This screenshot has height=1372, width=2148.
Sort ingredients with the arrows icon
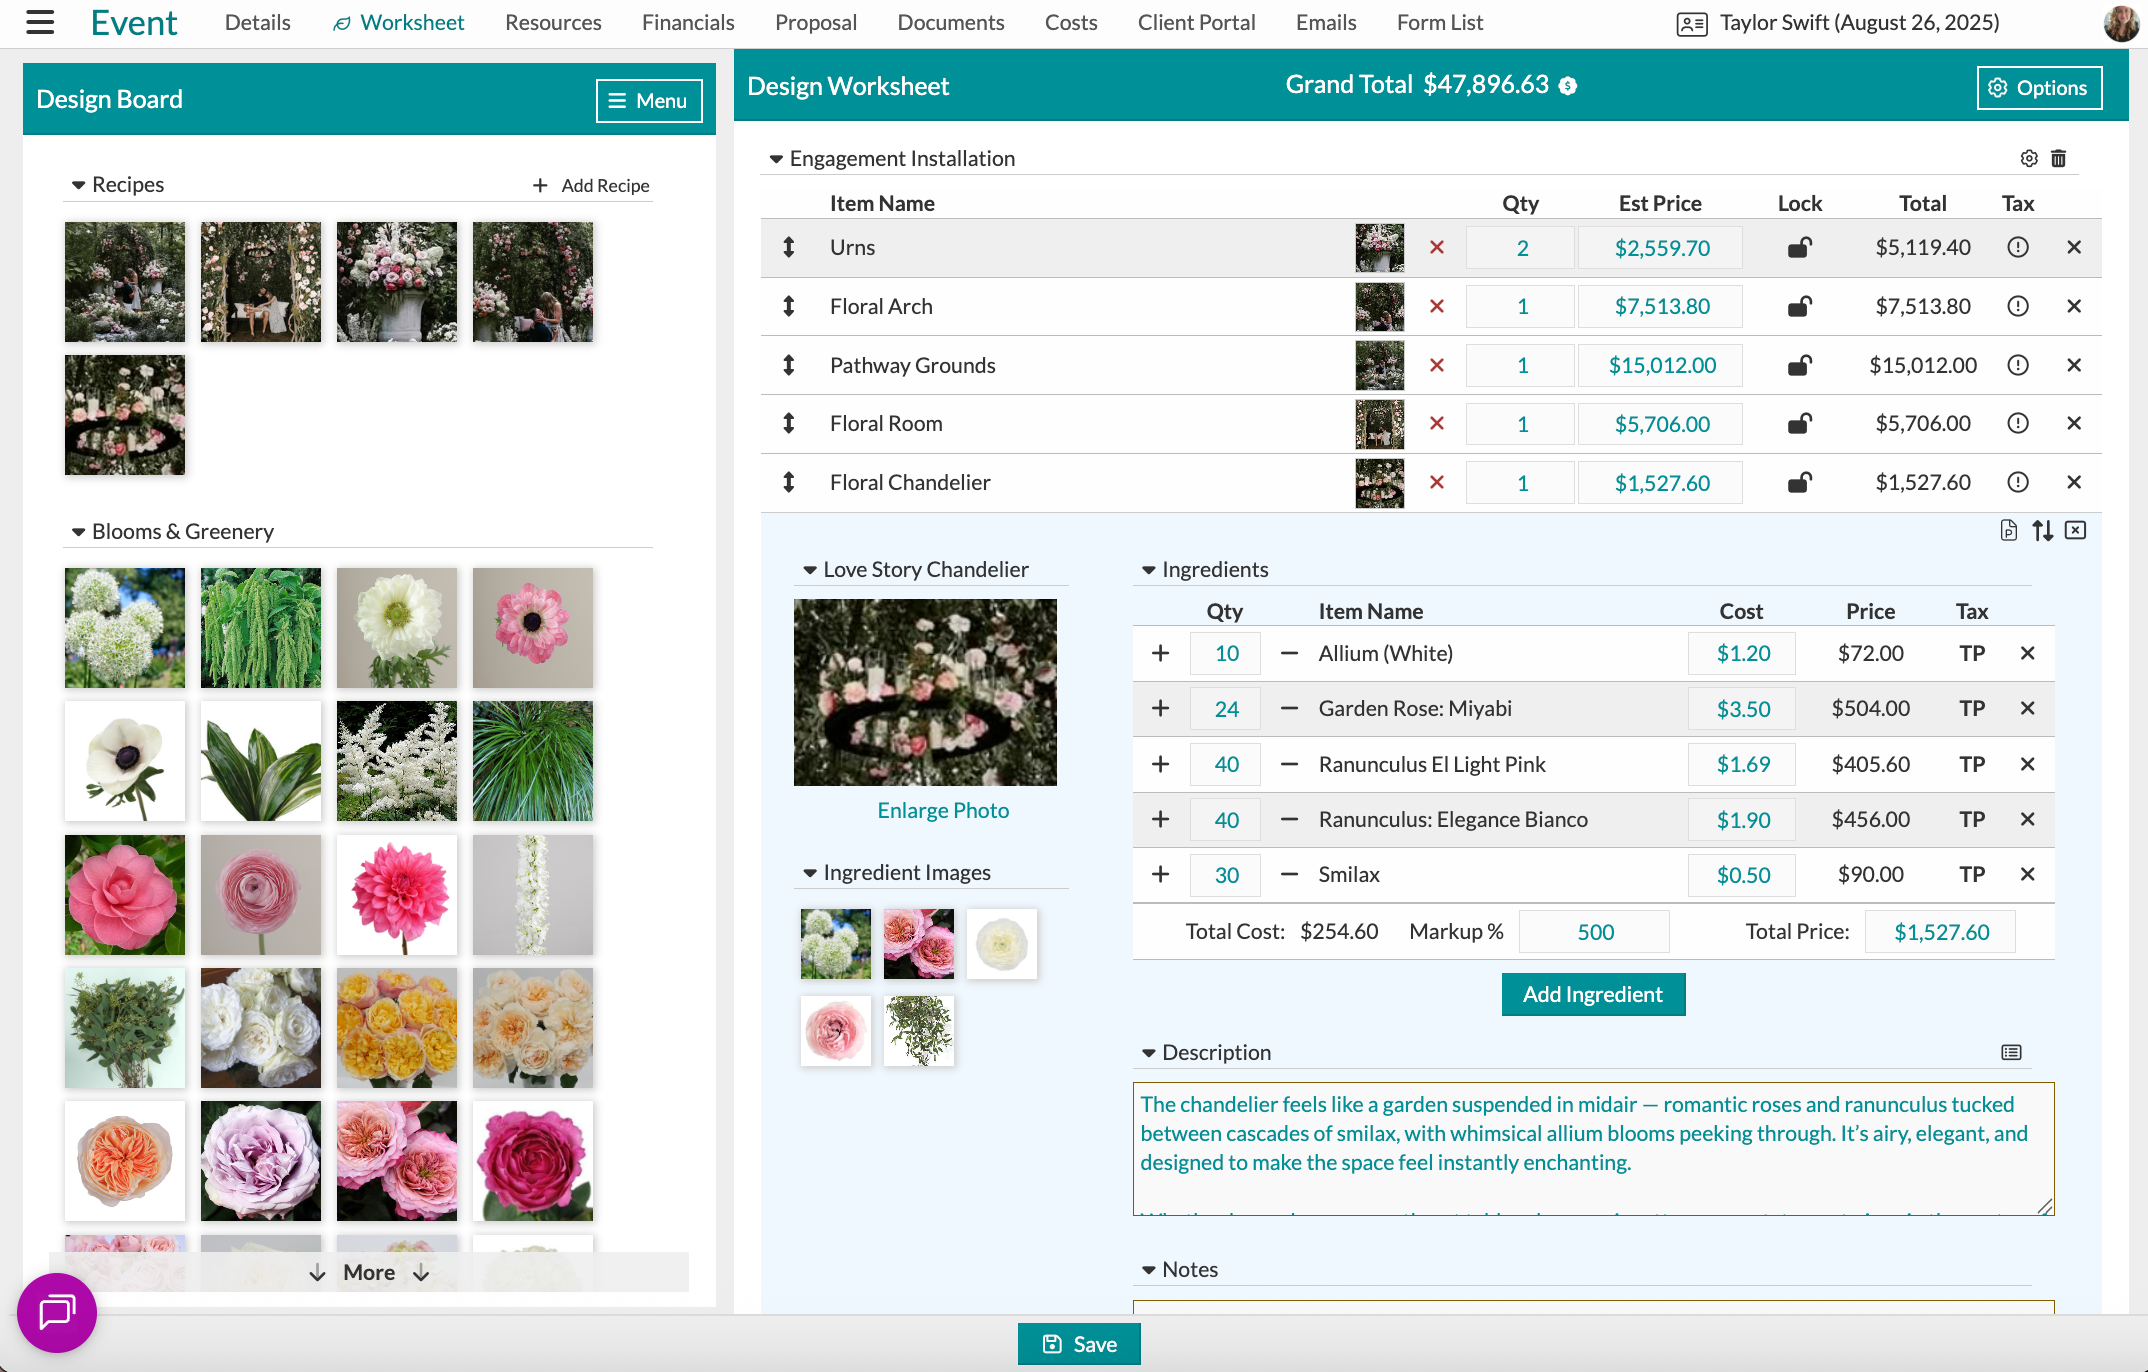point(2042,530)
